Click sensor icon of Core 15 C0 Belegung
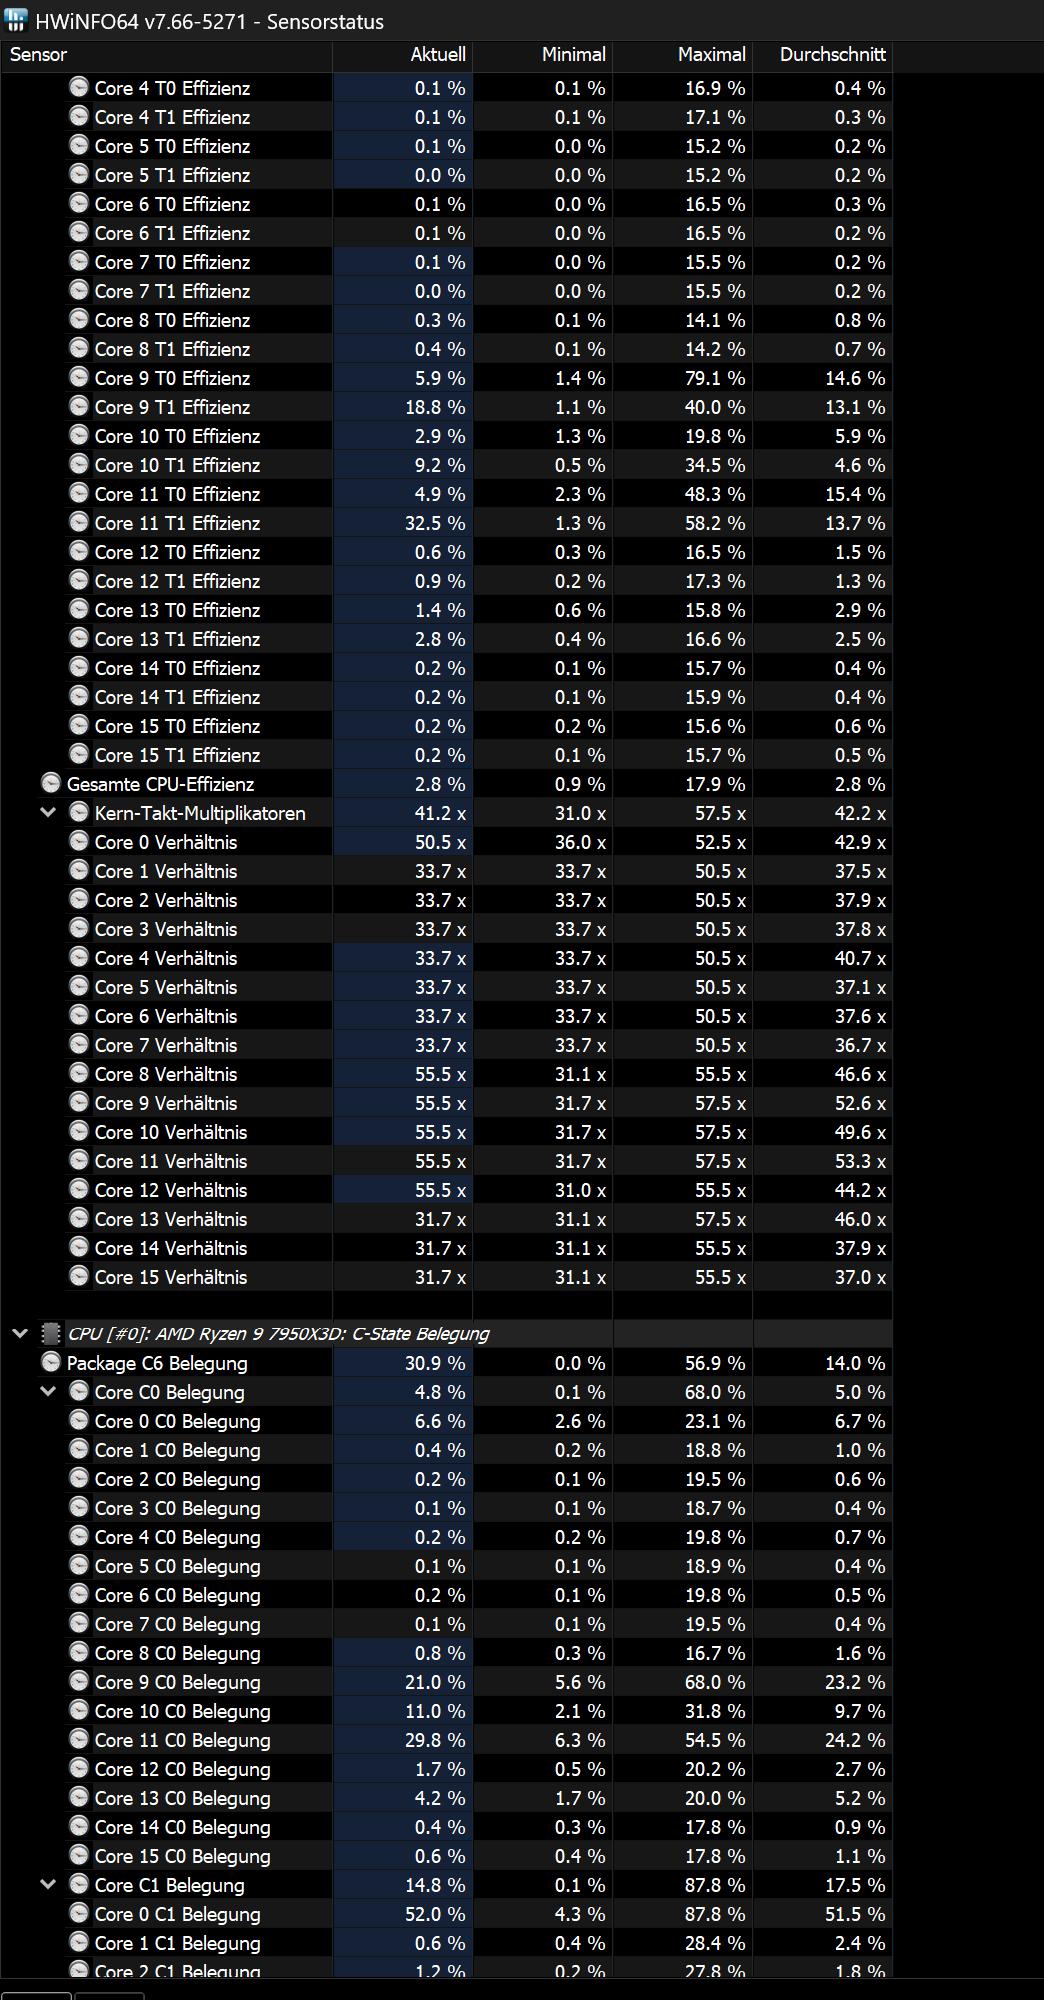Image resolution: width=1044 pixels, height=2000 pixels. click(79, 1856)
